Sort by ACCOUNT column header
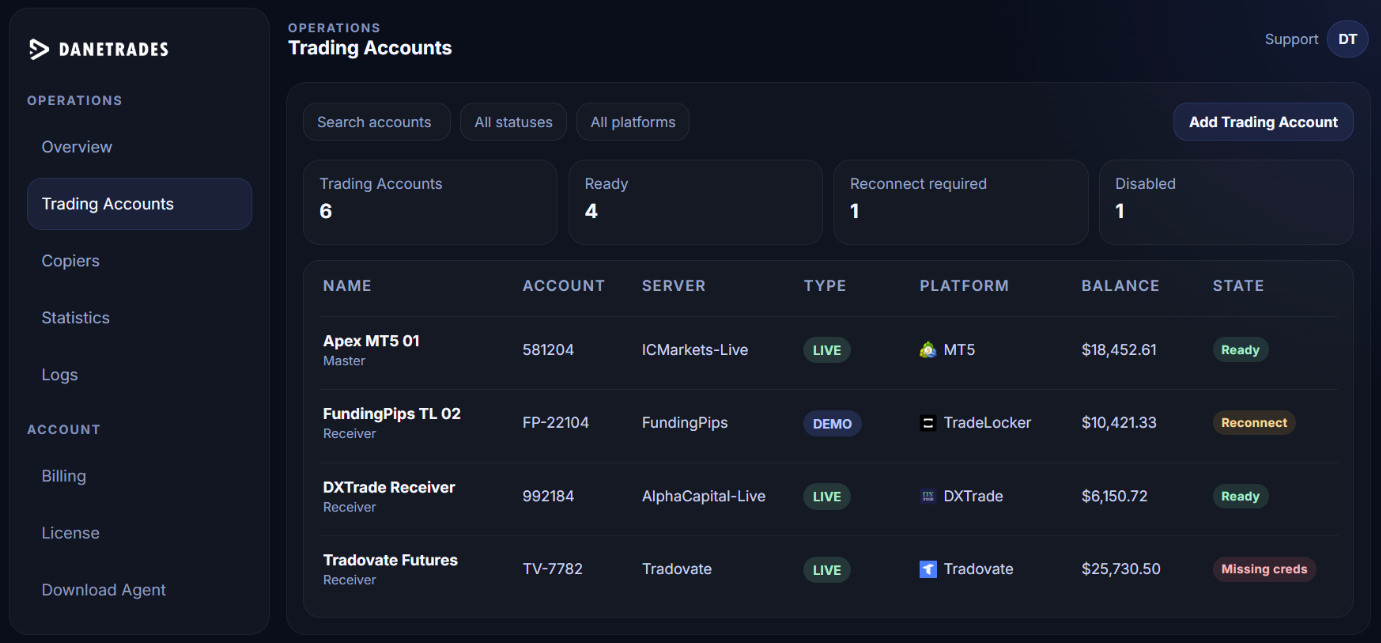The image size is (1381, 643). [x=563, y=286]
